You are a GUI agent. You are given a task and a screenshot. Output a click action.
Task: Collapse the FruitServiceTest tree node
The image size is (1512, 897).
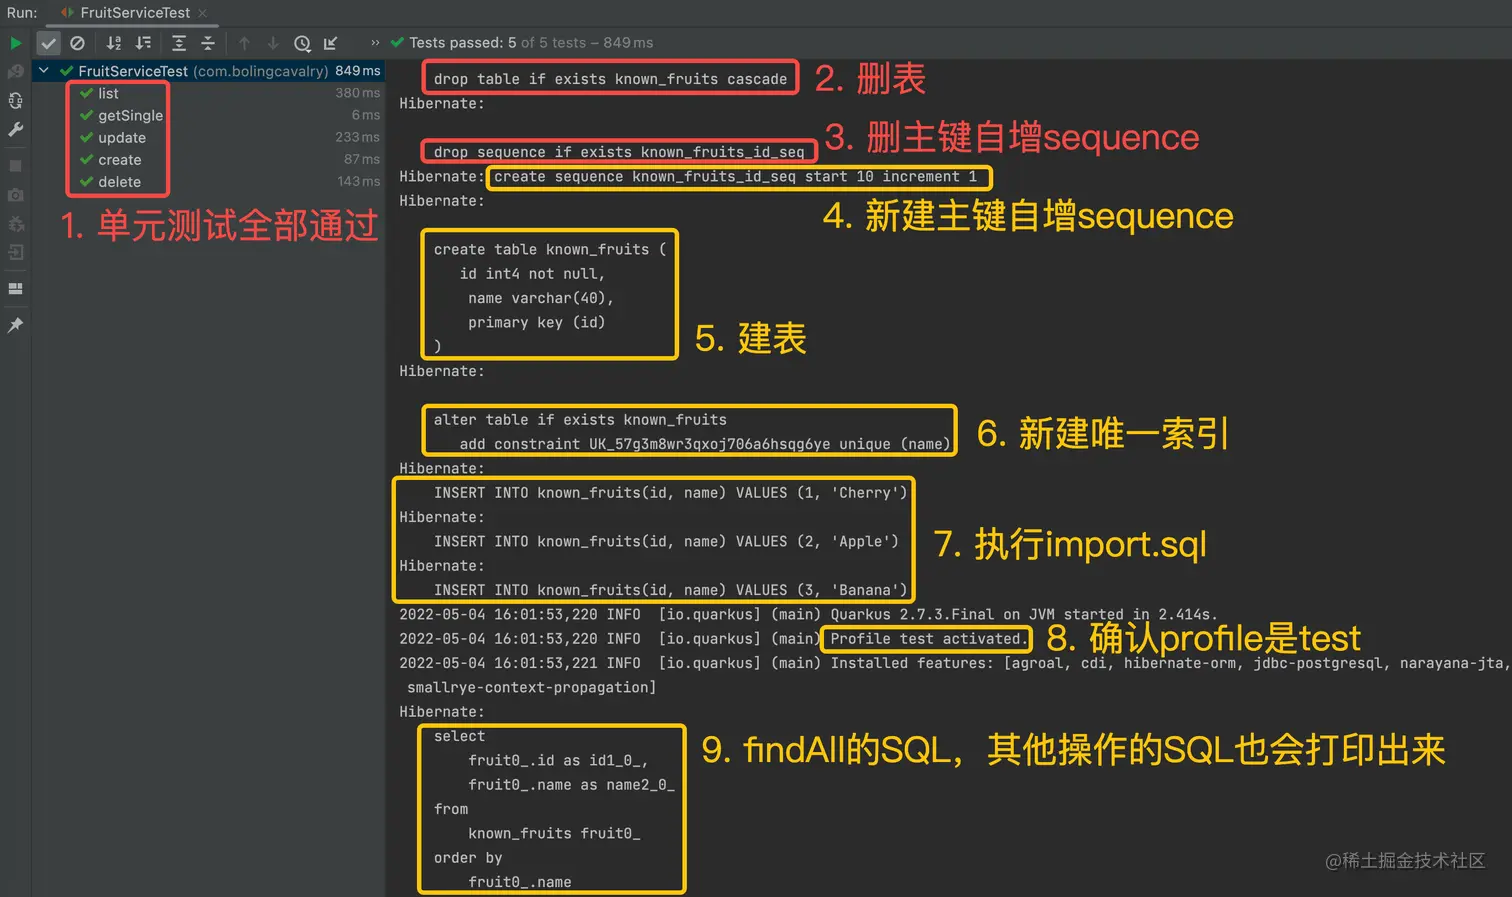44,71
